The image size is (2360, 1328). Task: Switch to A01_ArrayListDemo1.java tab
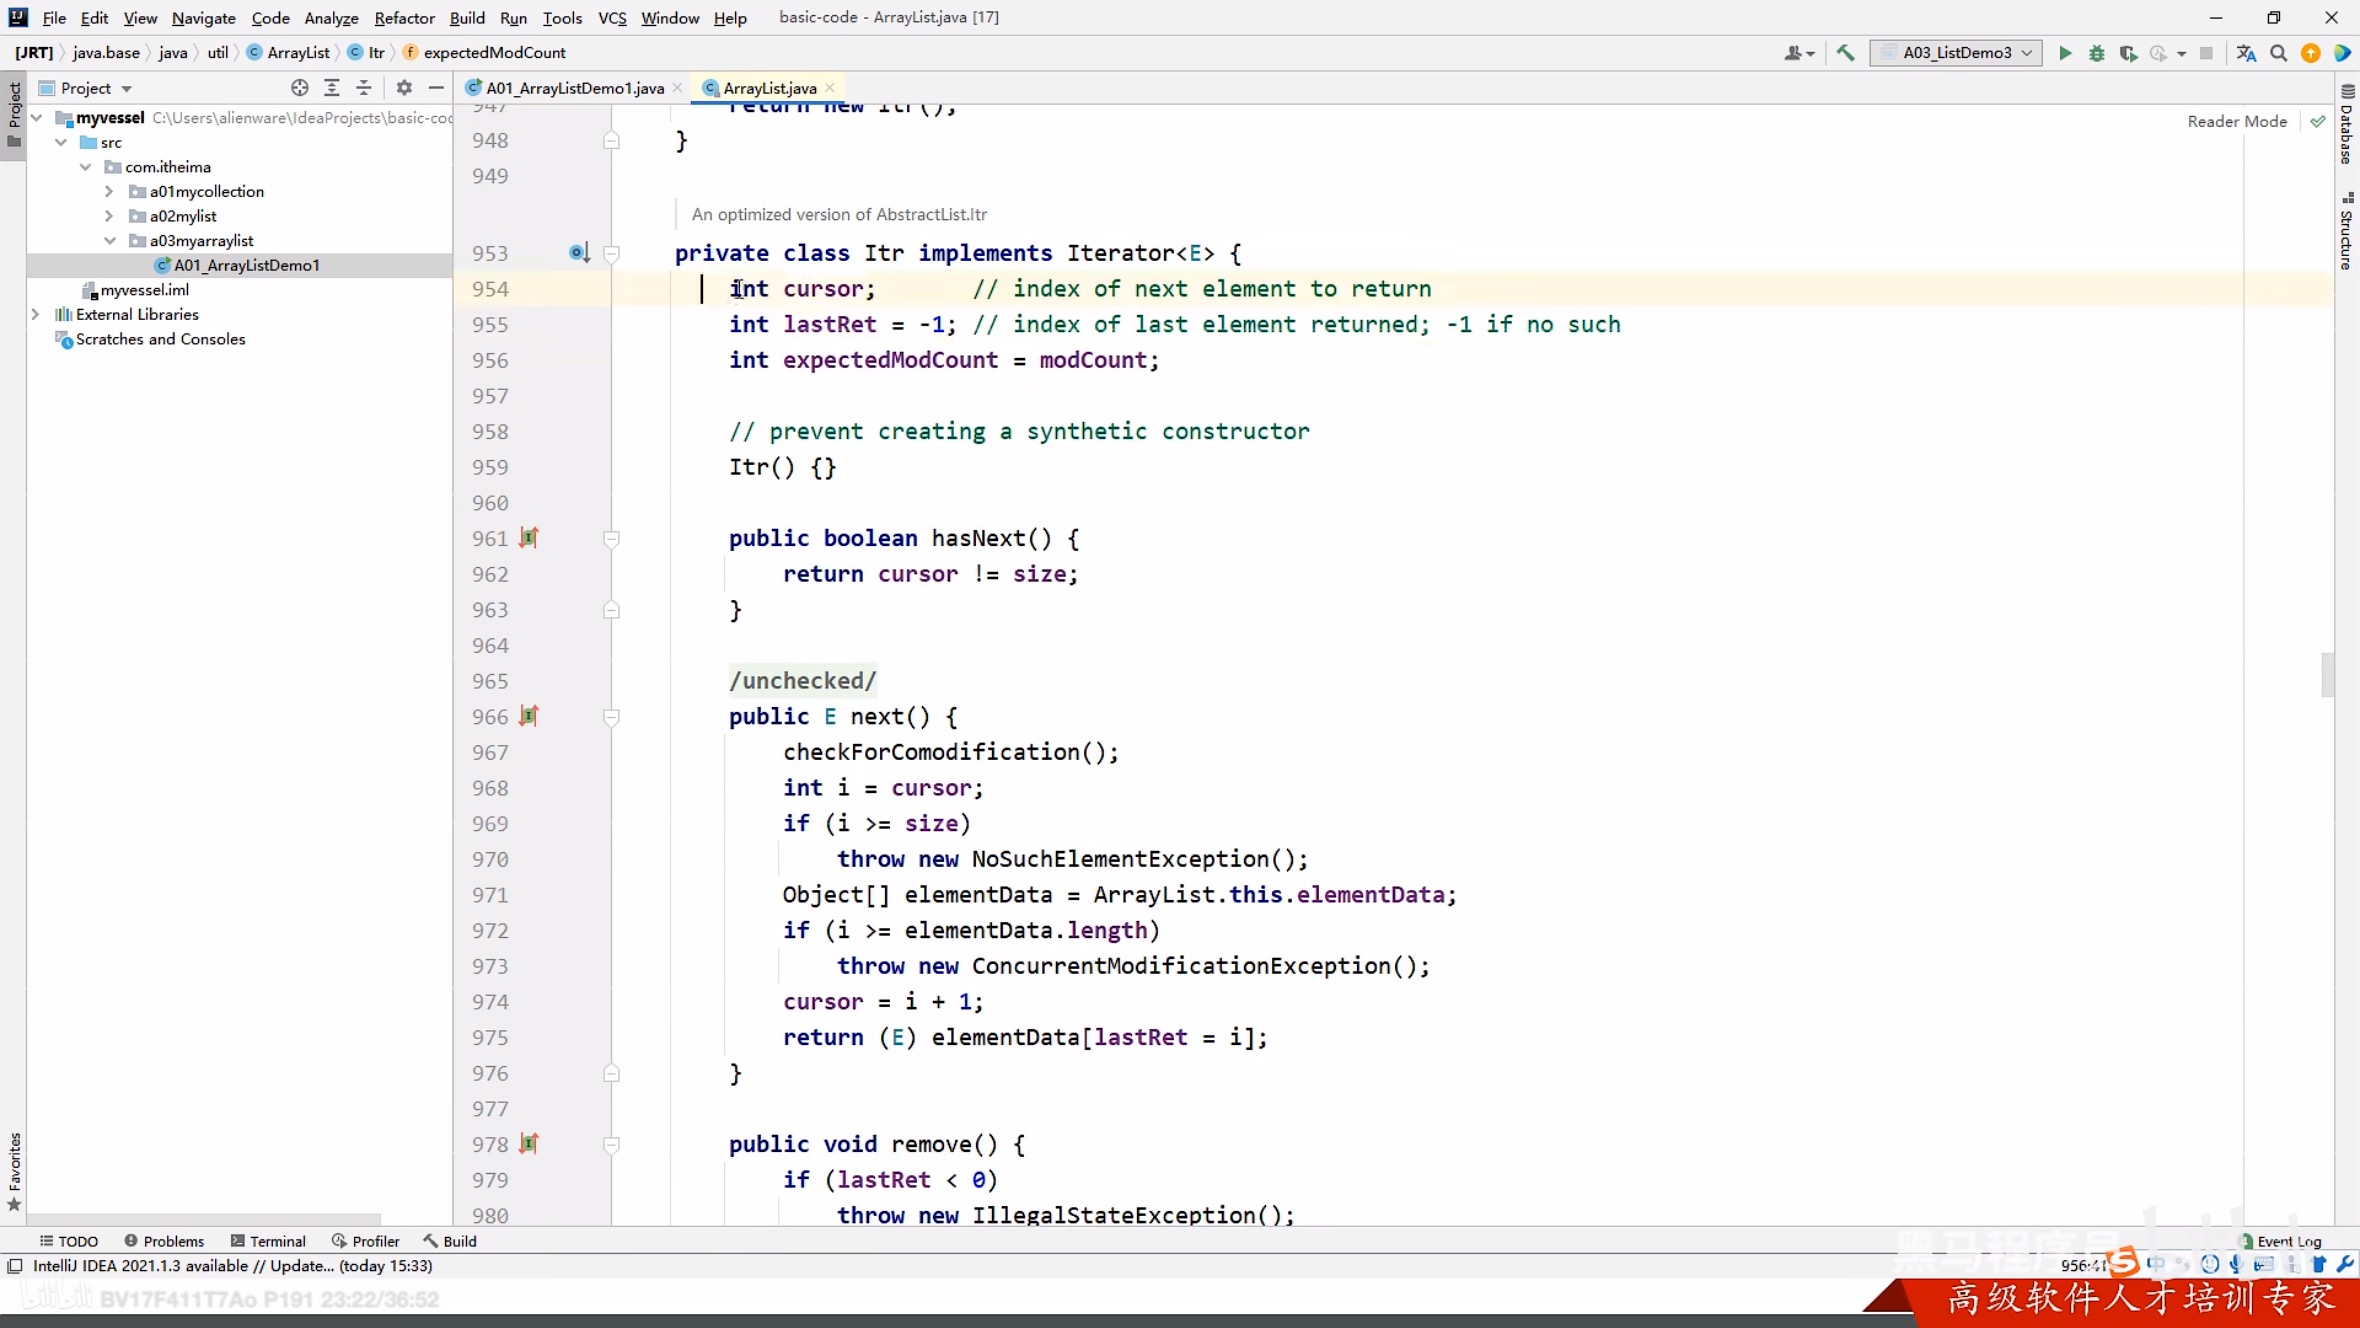pyautogui.click(x=574, y=88)
